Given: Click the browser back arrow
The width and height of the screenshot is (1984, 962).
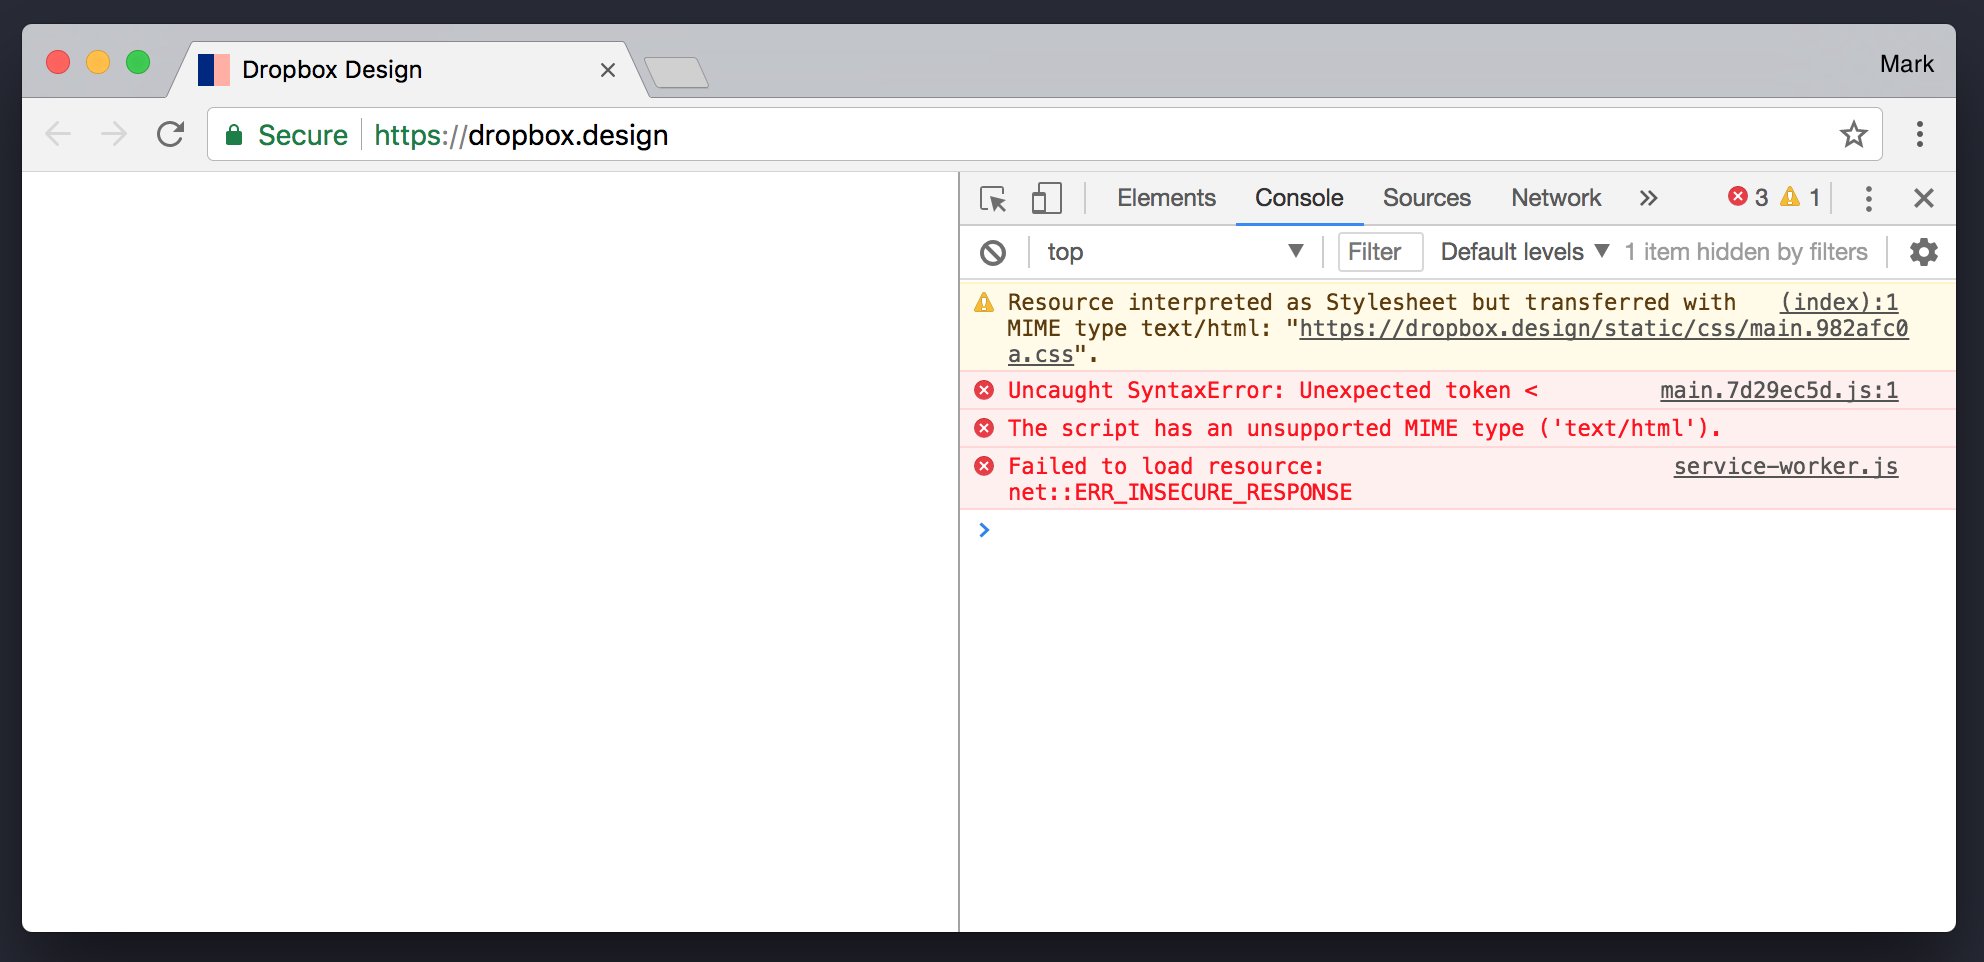Looking at the screenshot, I should pos(59,134).
